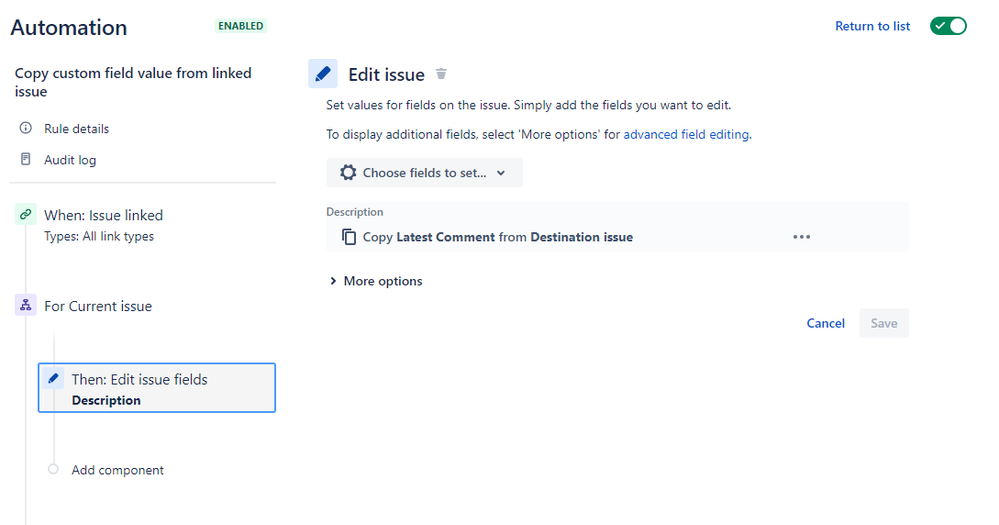999x525 pixels.
Task: Click the Audit log document icon
Action: coord(26,160)
